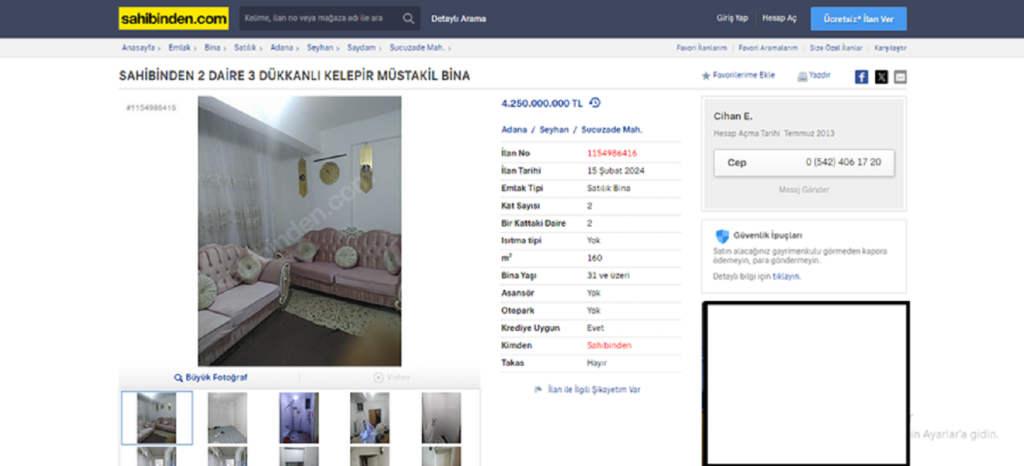The width and height of the screenshot is (1024, 466).
Task: Select the second photo thumbnail
Action: 227,418
